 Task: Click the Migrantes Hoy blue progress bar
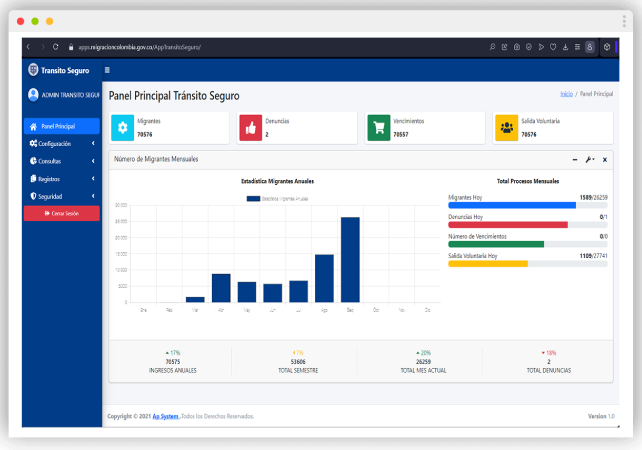pyautogui.click(x=512, y=205)
